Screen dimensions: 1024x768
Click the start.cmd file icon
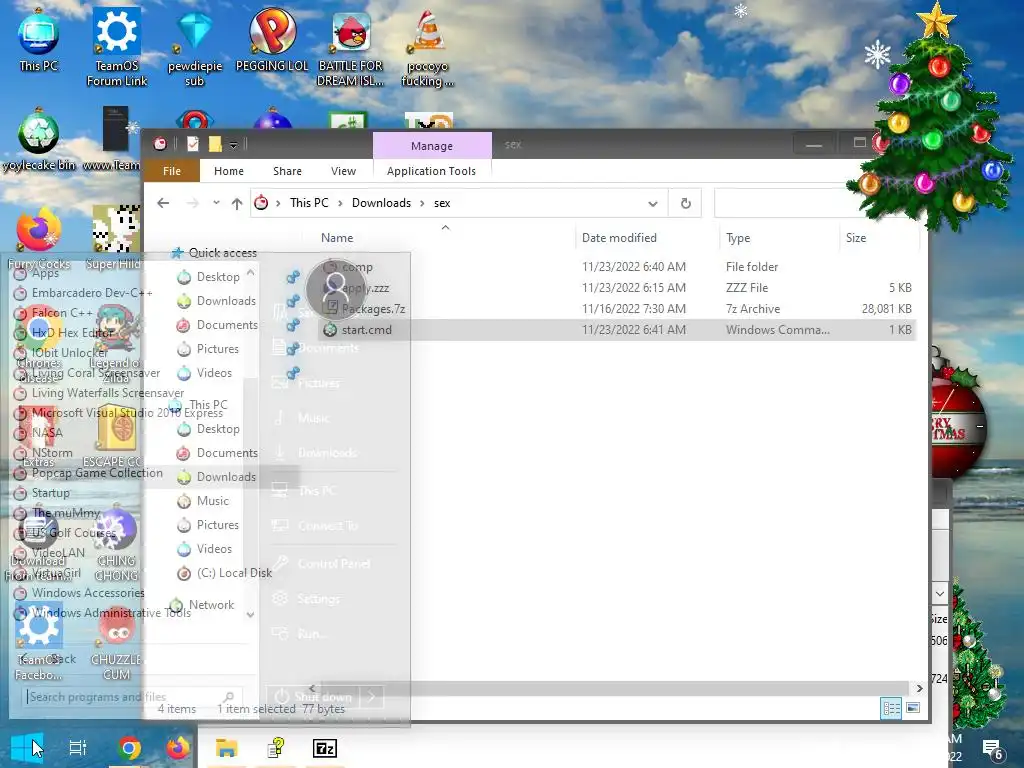[330, 330]
